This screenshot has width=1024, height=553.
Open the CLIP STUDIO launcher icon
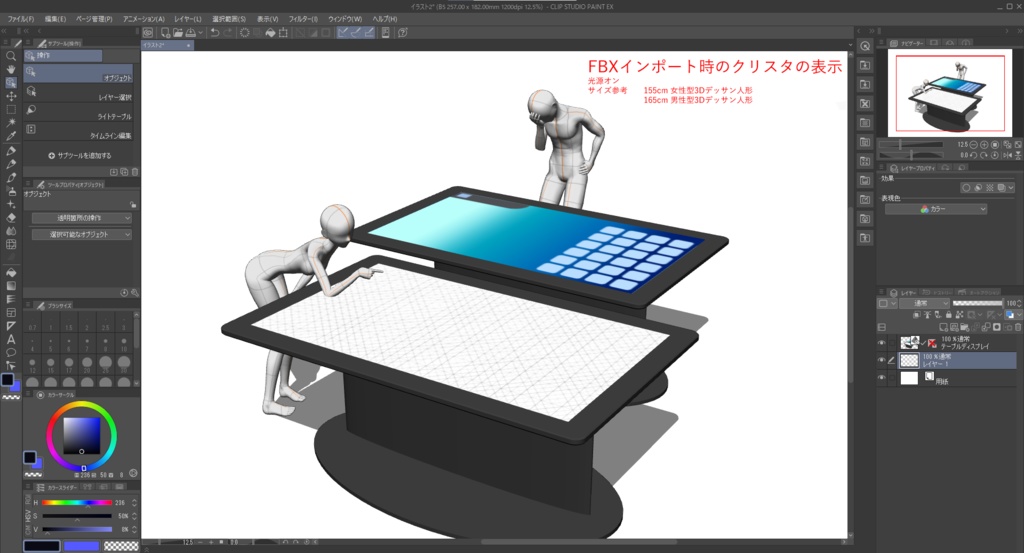point(148,33)
